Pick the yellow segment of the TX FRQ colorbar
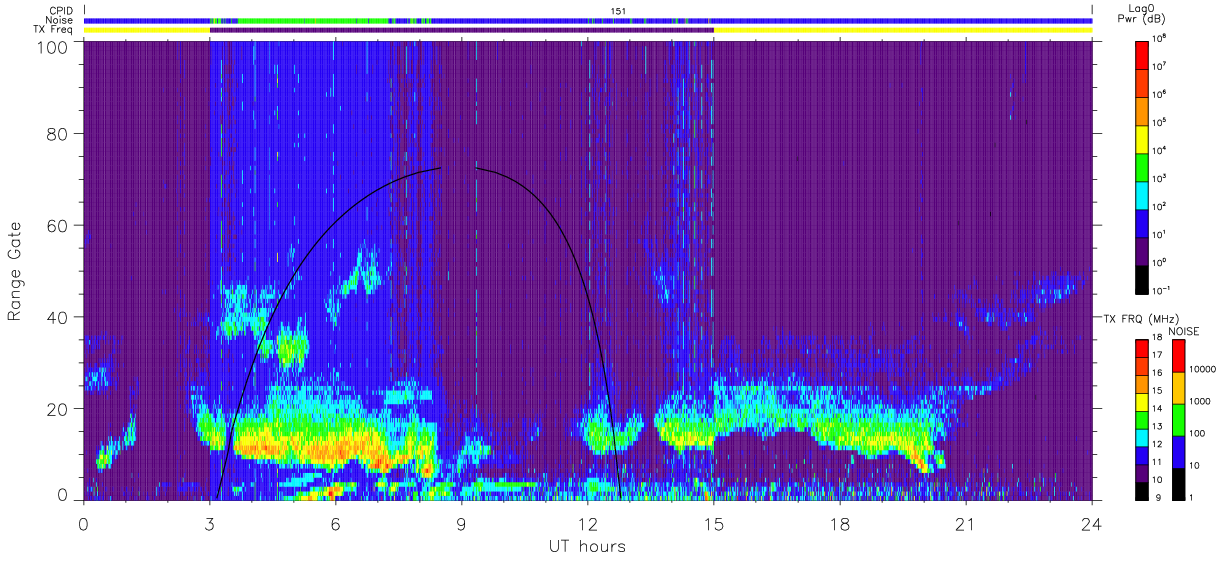Image resolution: width=1228 pixels, height=567 pixels. tap(1142, 402)
